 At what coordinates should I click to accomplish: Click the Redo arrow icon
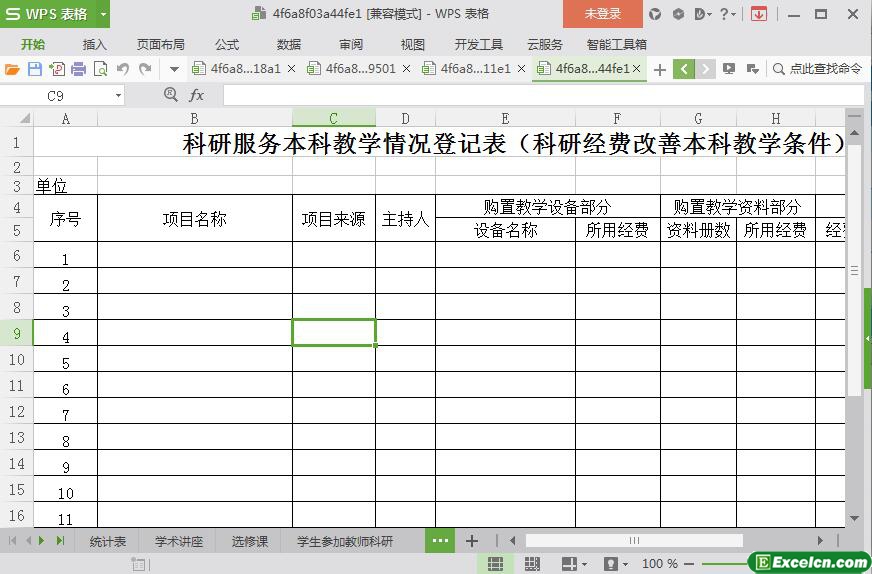click(x=145, y=69)
